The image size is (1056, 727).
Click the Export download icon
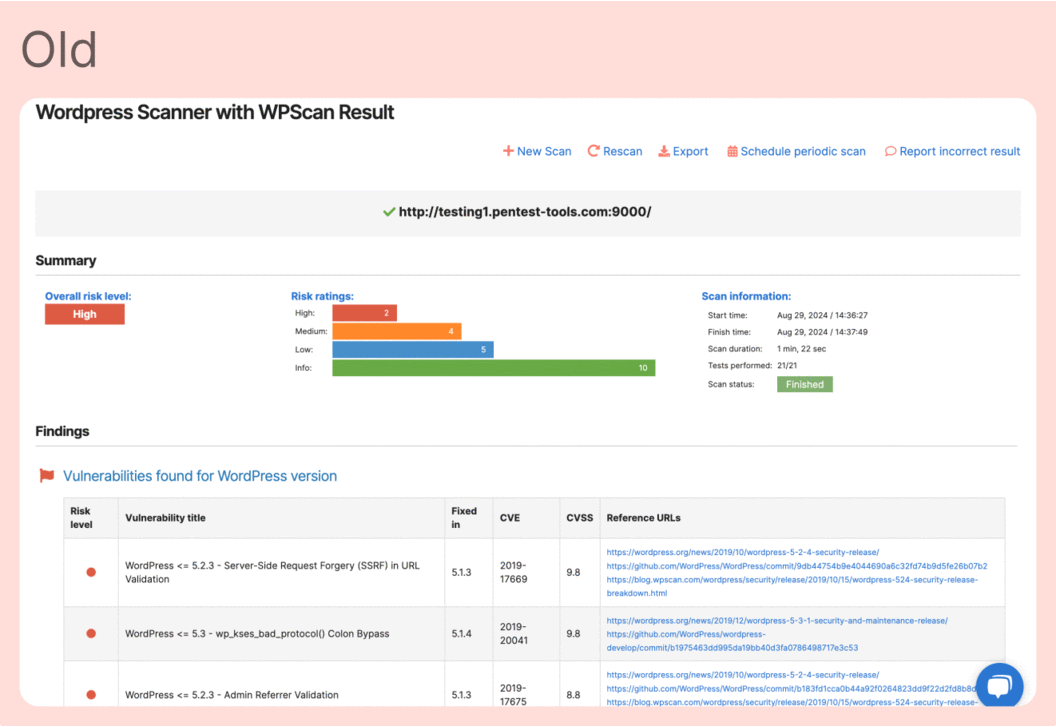(664, 151)
